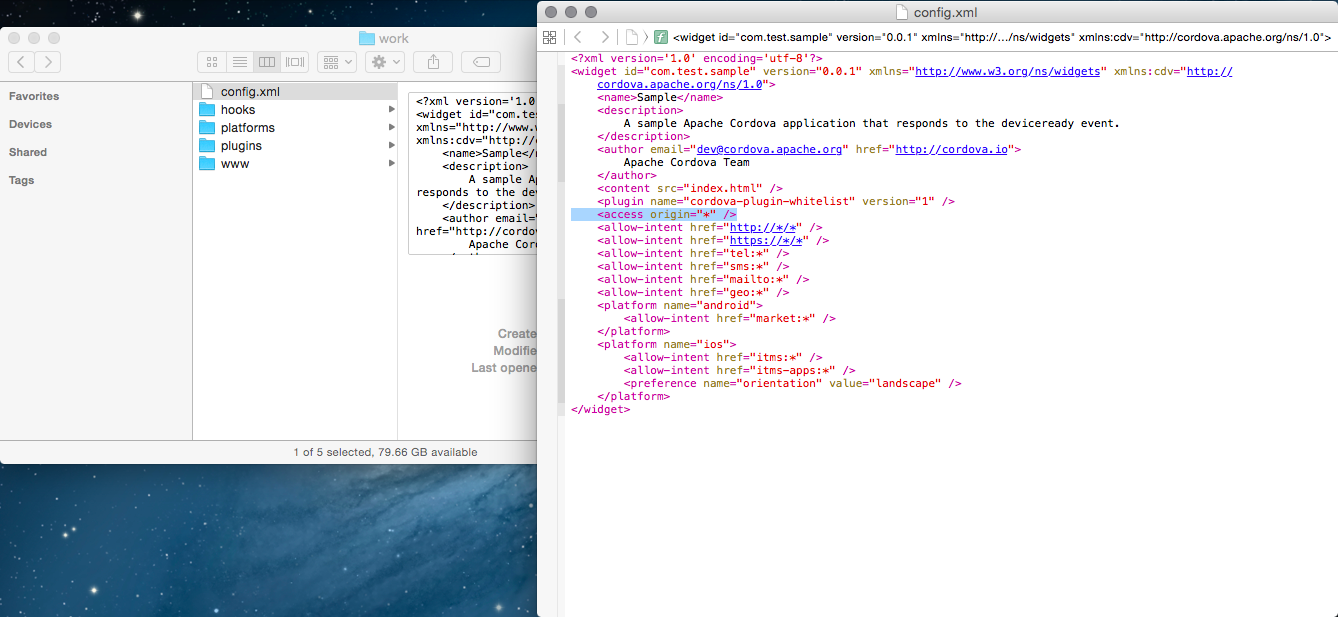Open related items grid in Xcode editor
The height and width of the screenshot is (617, 1338).
(x=549, y=37)
